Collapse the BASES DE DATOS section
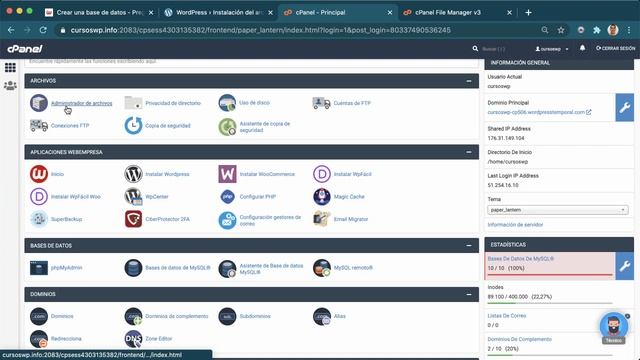This screenshot has height=360, width=640. pos(469,245)
